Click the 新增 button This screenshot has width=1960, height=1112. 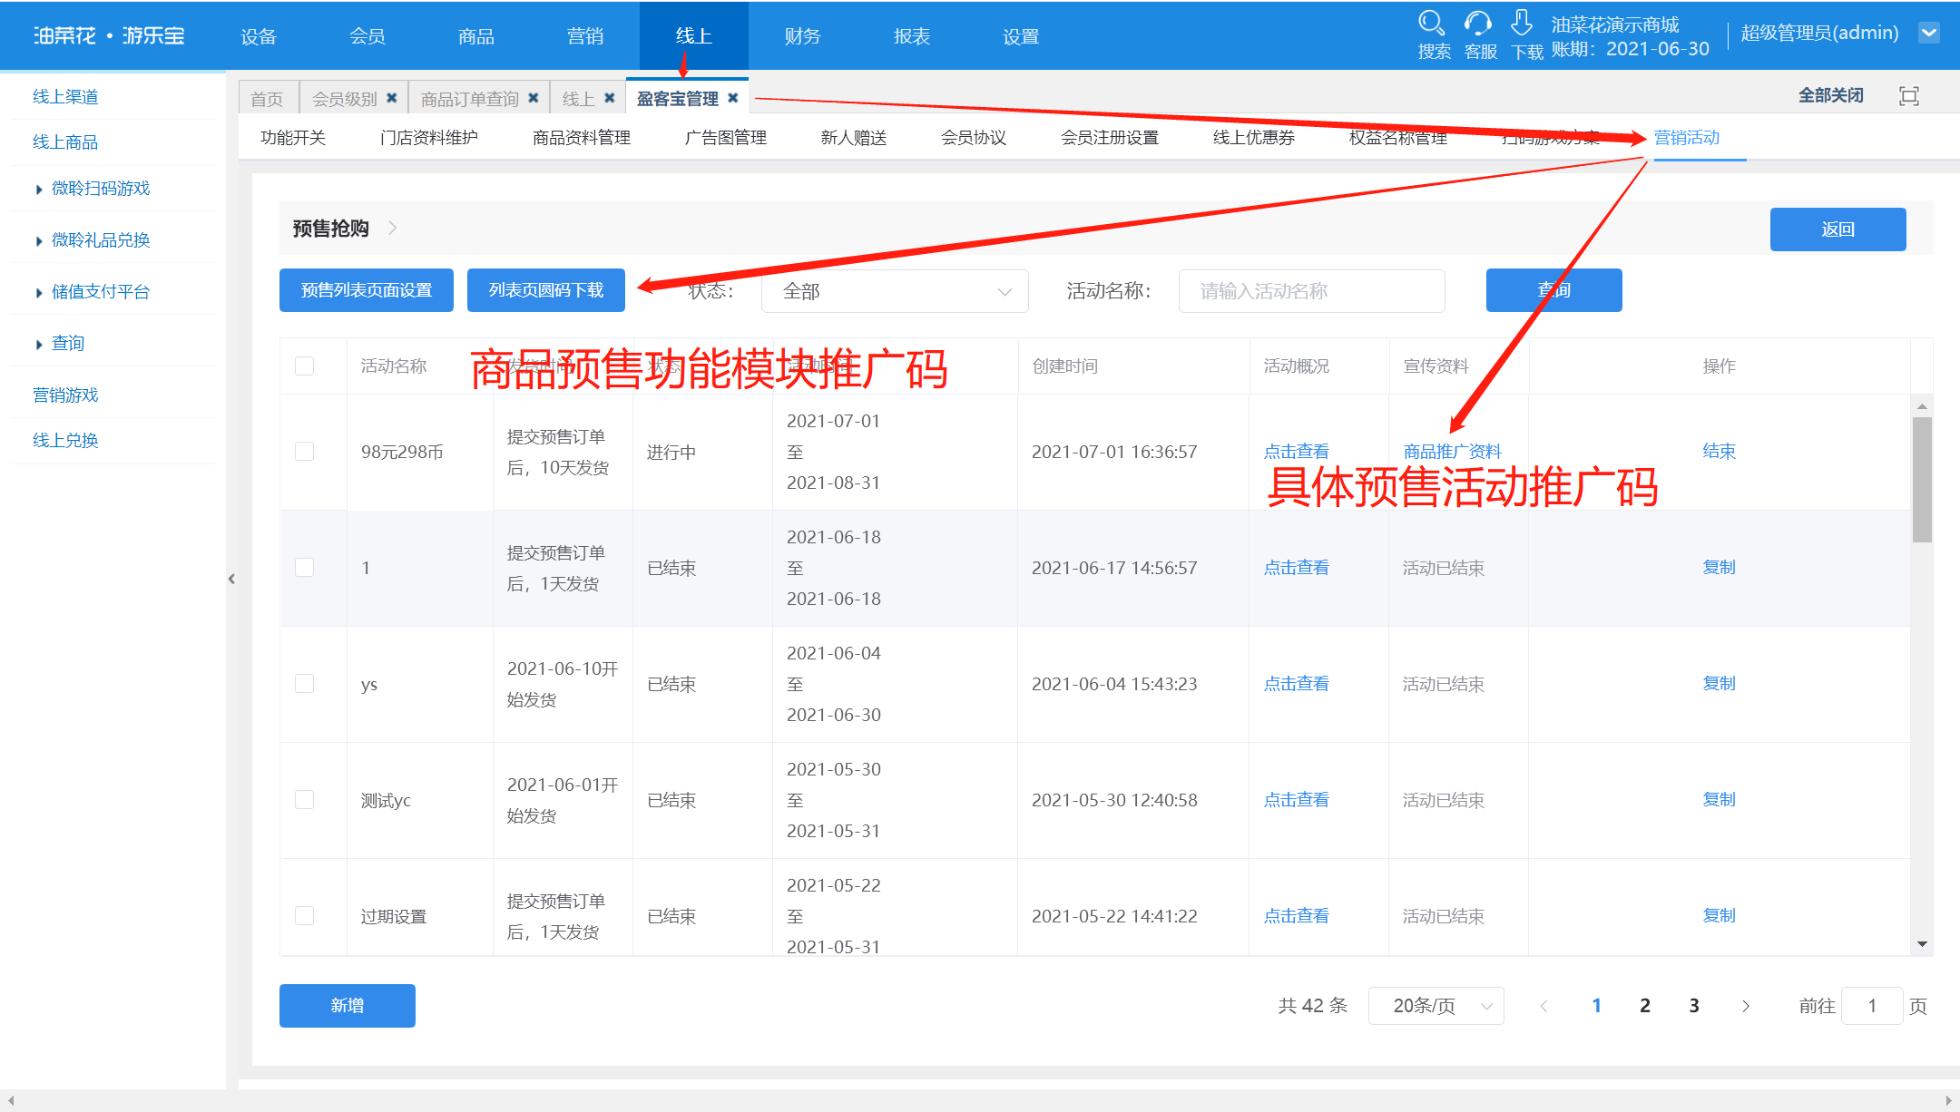click(x=347, y=1006)
